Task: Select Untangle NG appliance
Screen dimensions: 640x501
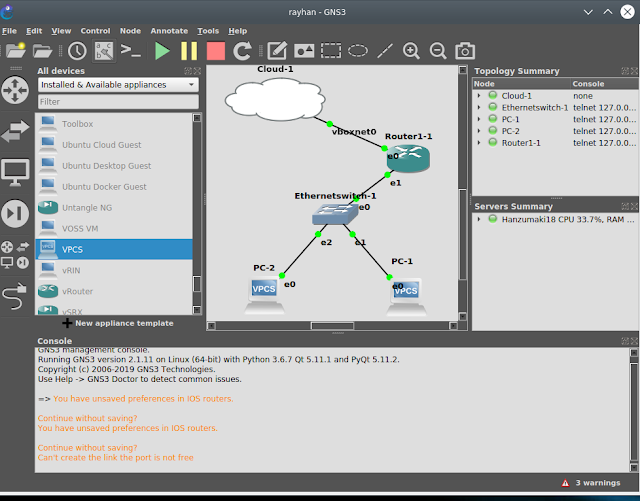Action: click(x=114, y=207)
